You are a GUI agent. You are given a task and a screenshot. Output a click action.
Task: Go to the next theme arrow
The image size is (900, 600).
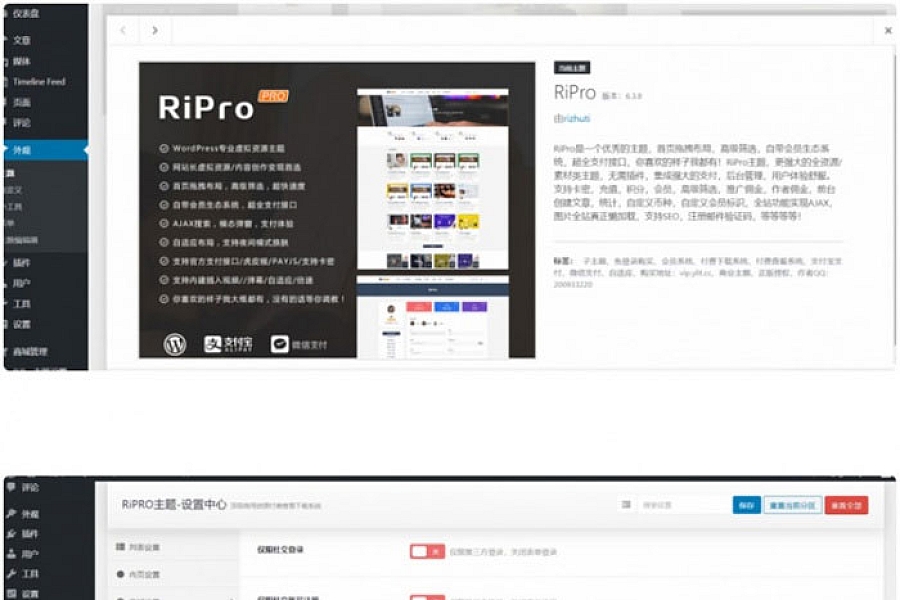[x=155, y=30]
